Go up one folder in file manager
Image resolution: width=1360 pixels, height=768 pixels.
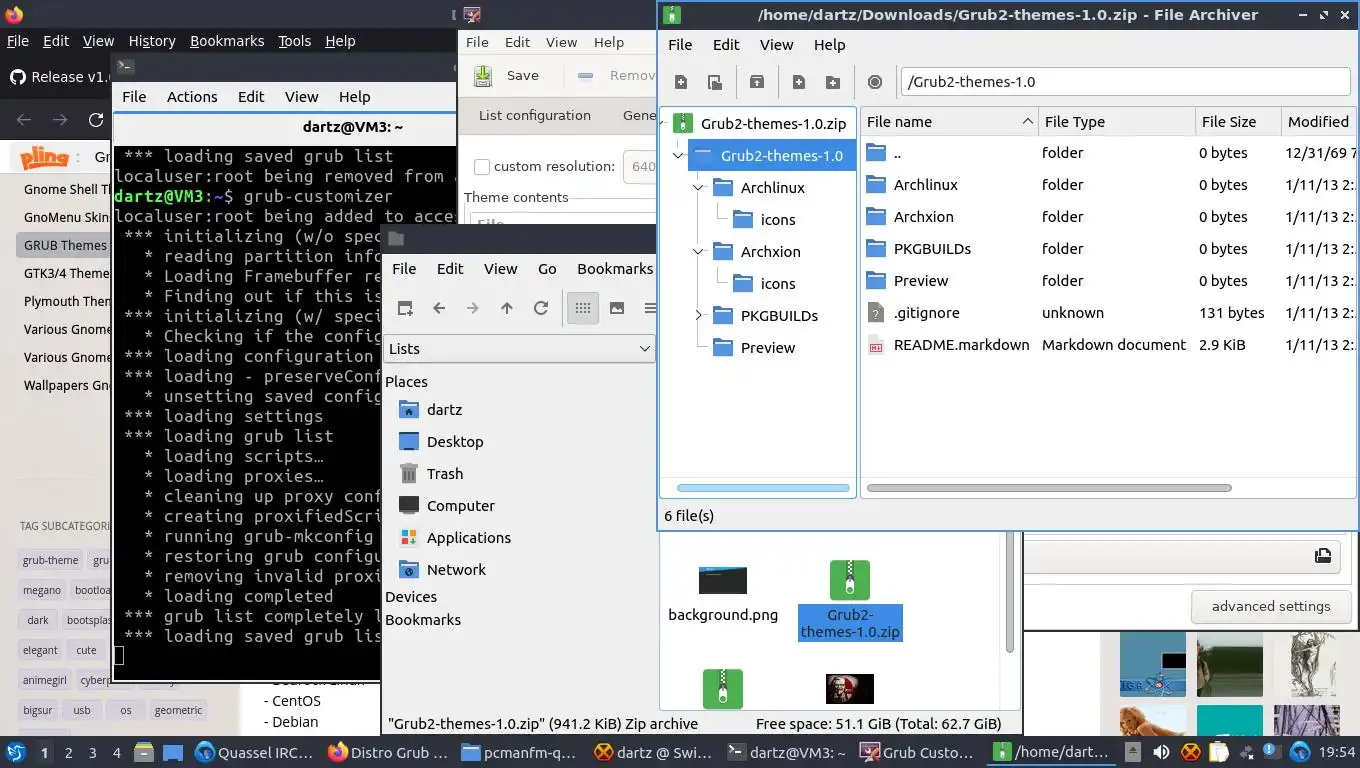pyautogui.click(x=507, y=308)
